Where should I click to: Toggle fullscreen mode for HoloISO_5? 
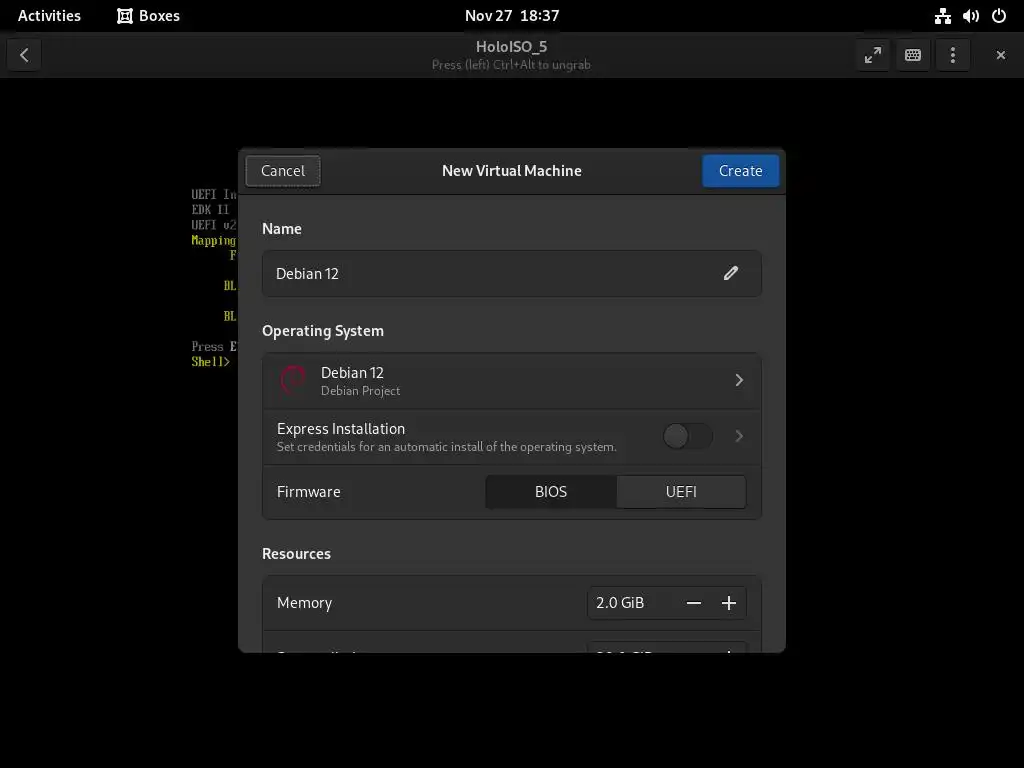tap(872, 55)
